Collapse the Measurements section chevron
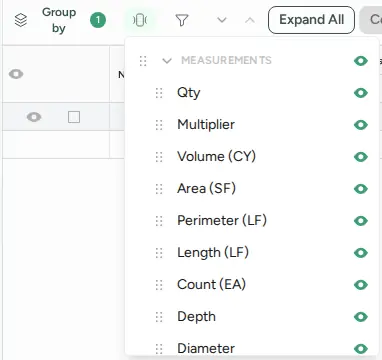Screen dimensions: 382x360 [x=167, y=61]
